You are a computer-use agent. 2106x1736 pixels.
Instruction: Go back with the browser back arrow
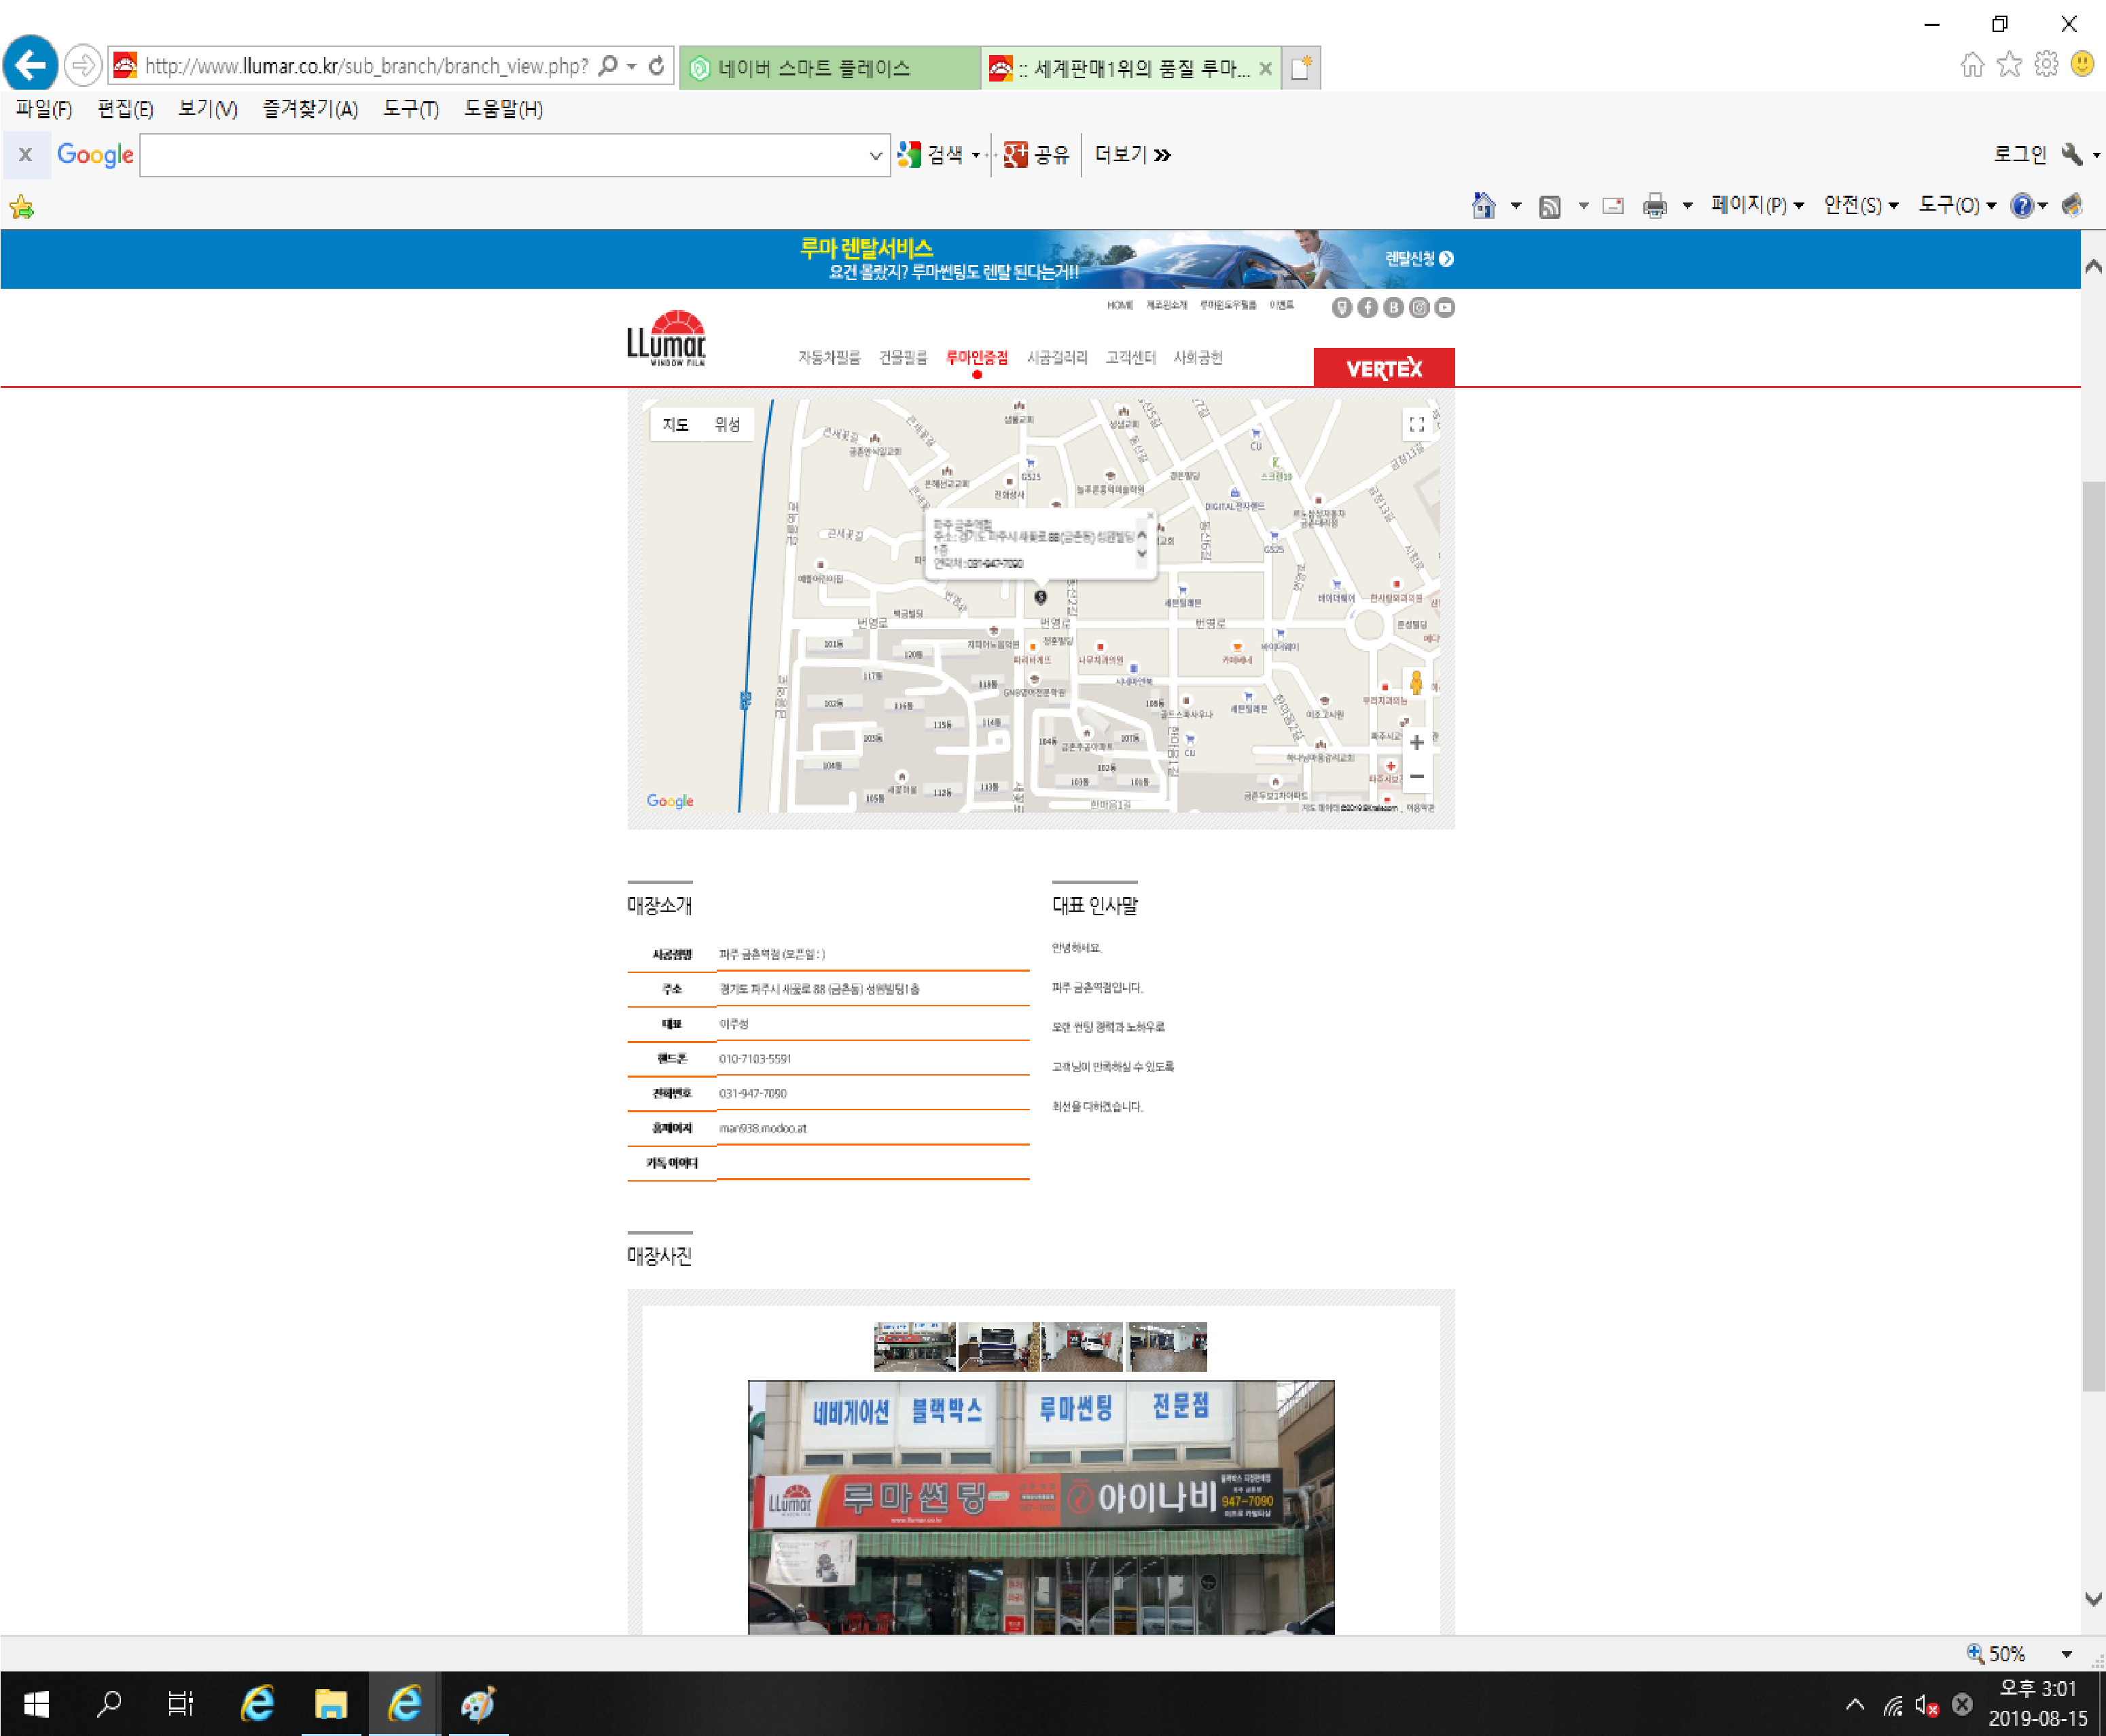(x=30, y=65)
